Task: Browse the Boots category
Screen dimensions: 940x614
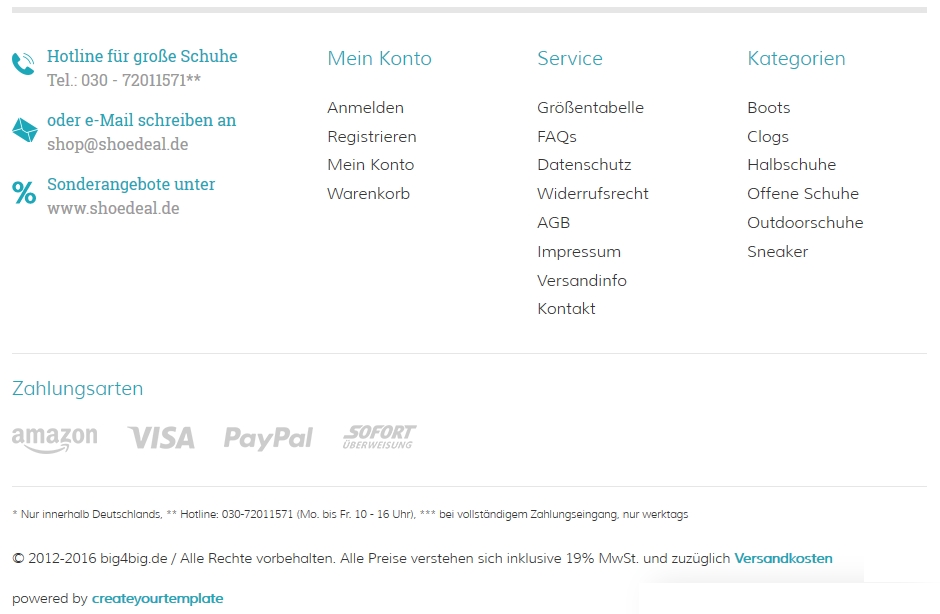Action: 768,108
